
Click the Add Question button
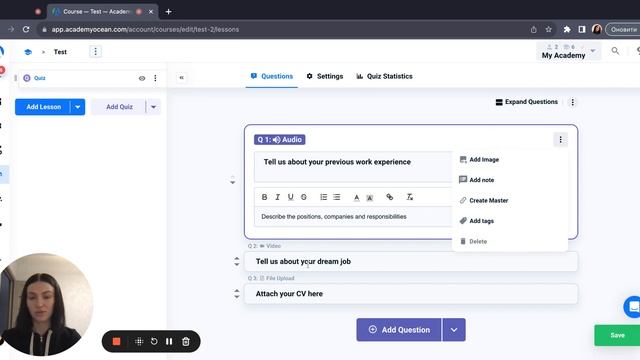(399, 330)
